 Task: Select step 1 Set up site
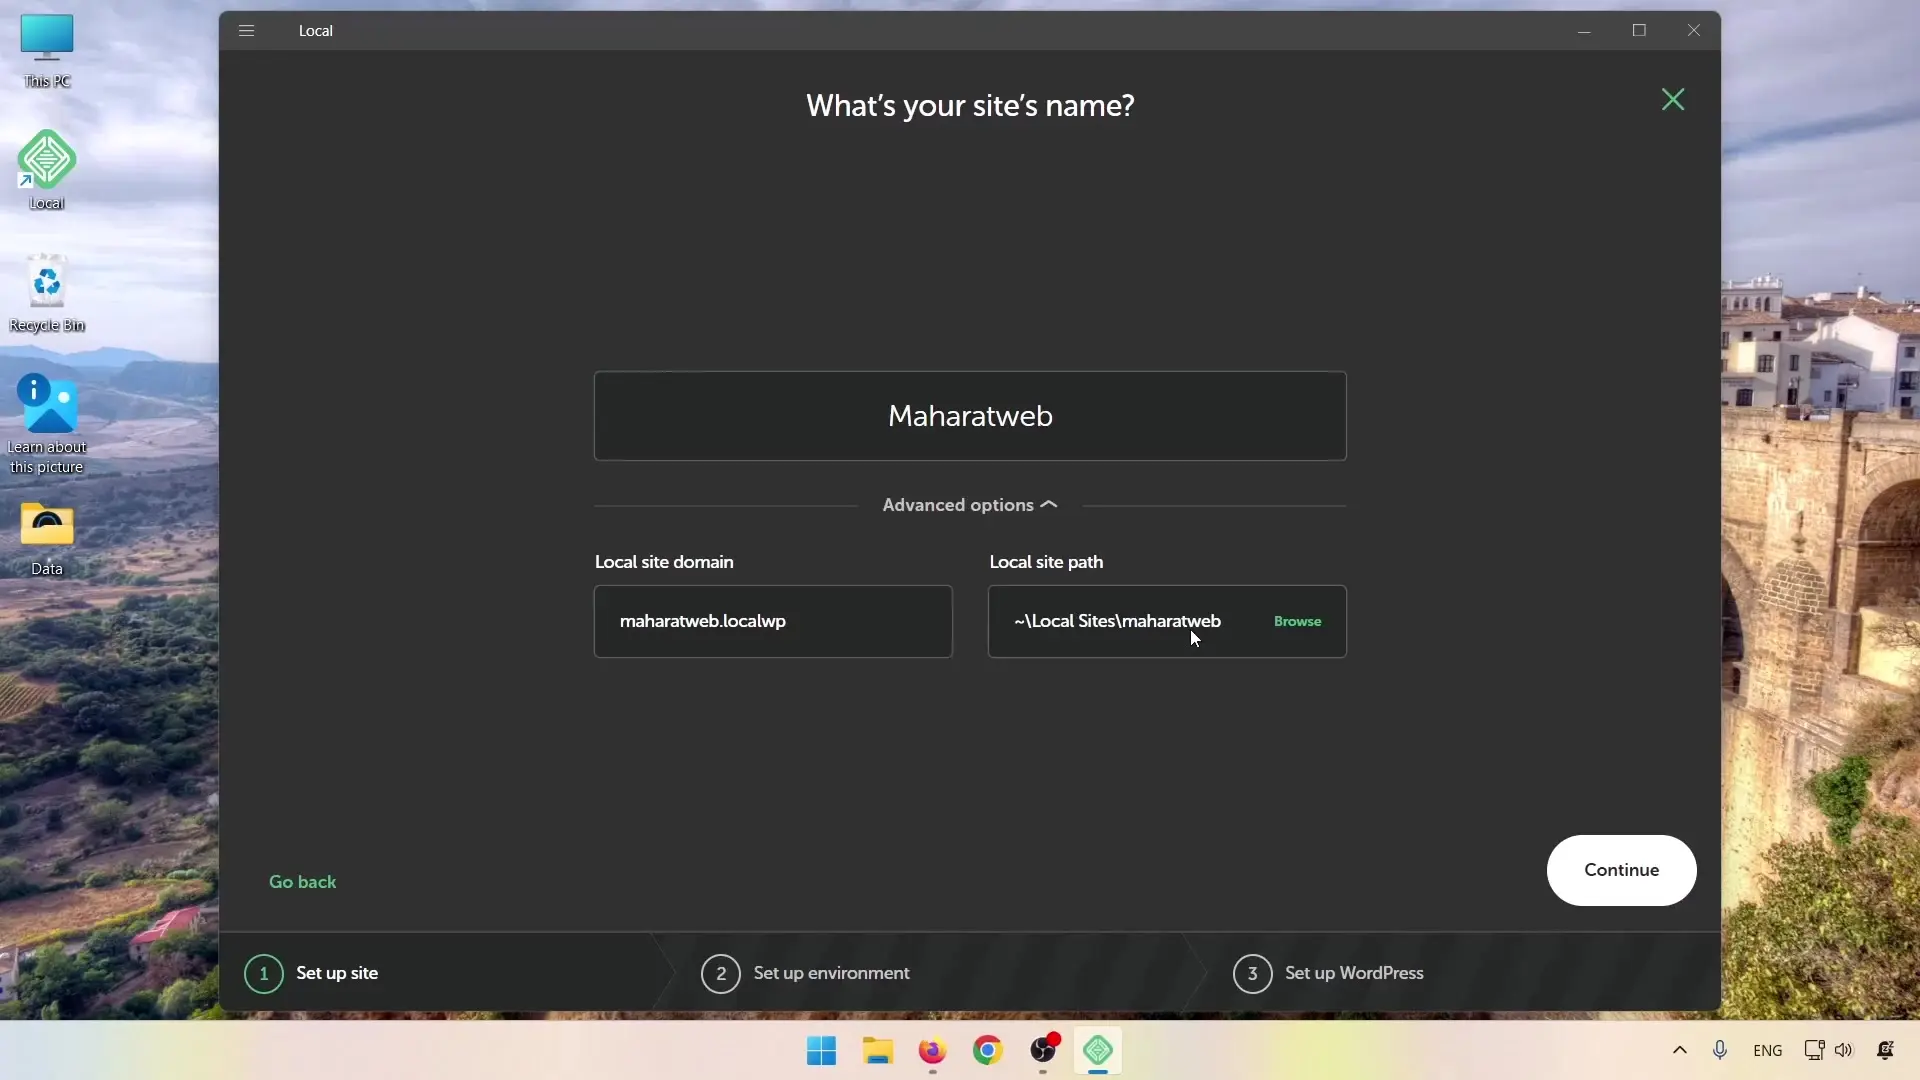click(x=311, y=973)
